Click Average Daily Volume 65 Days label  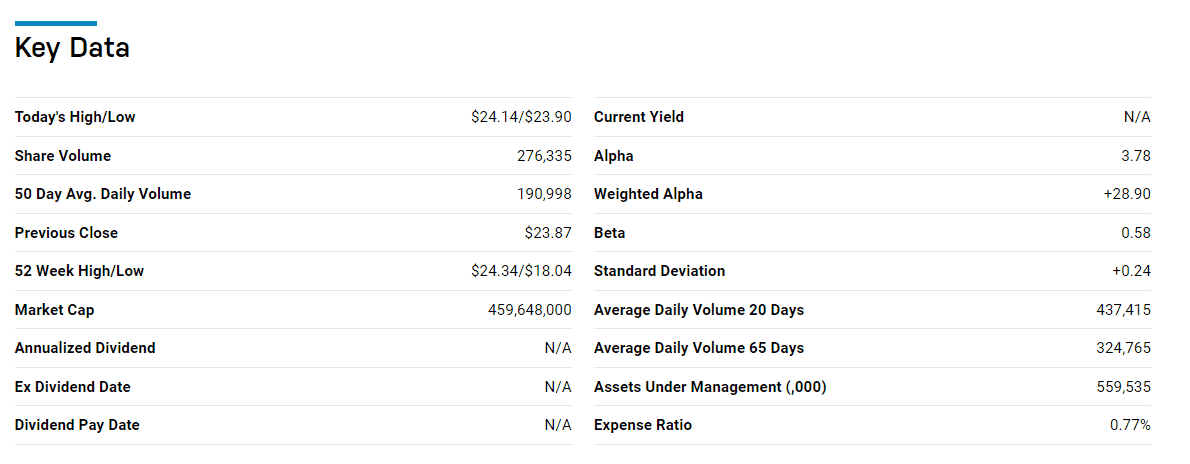click(x=699, y=348)
